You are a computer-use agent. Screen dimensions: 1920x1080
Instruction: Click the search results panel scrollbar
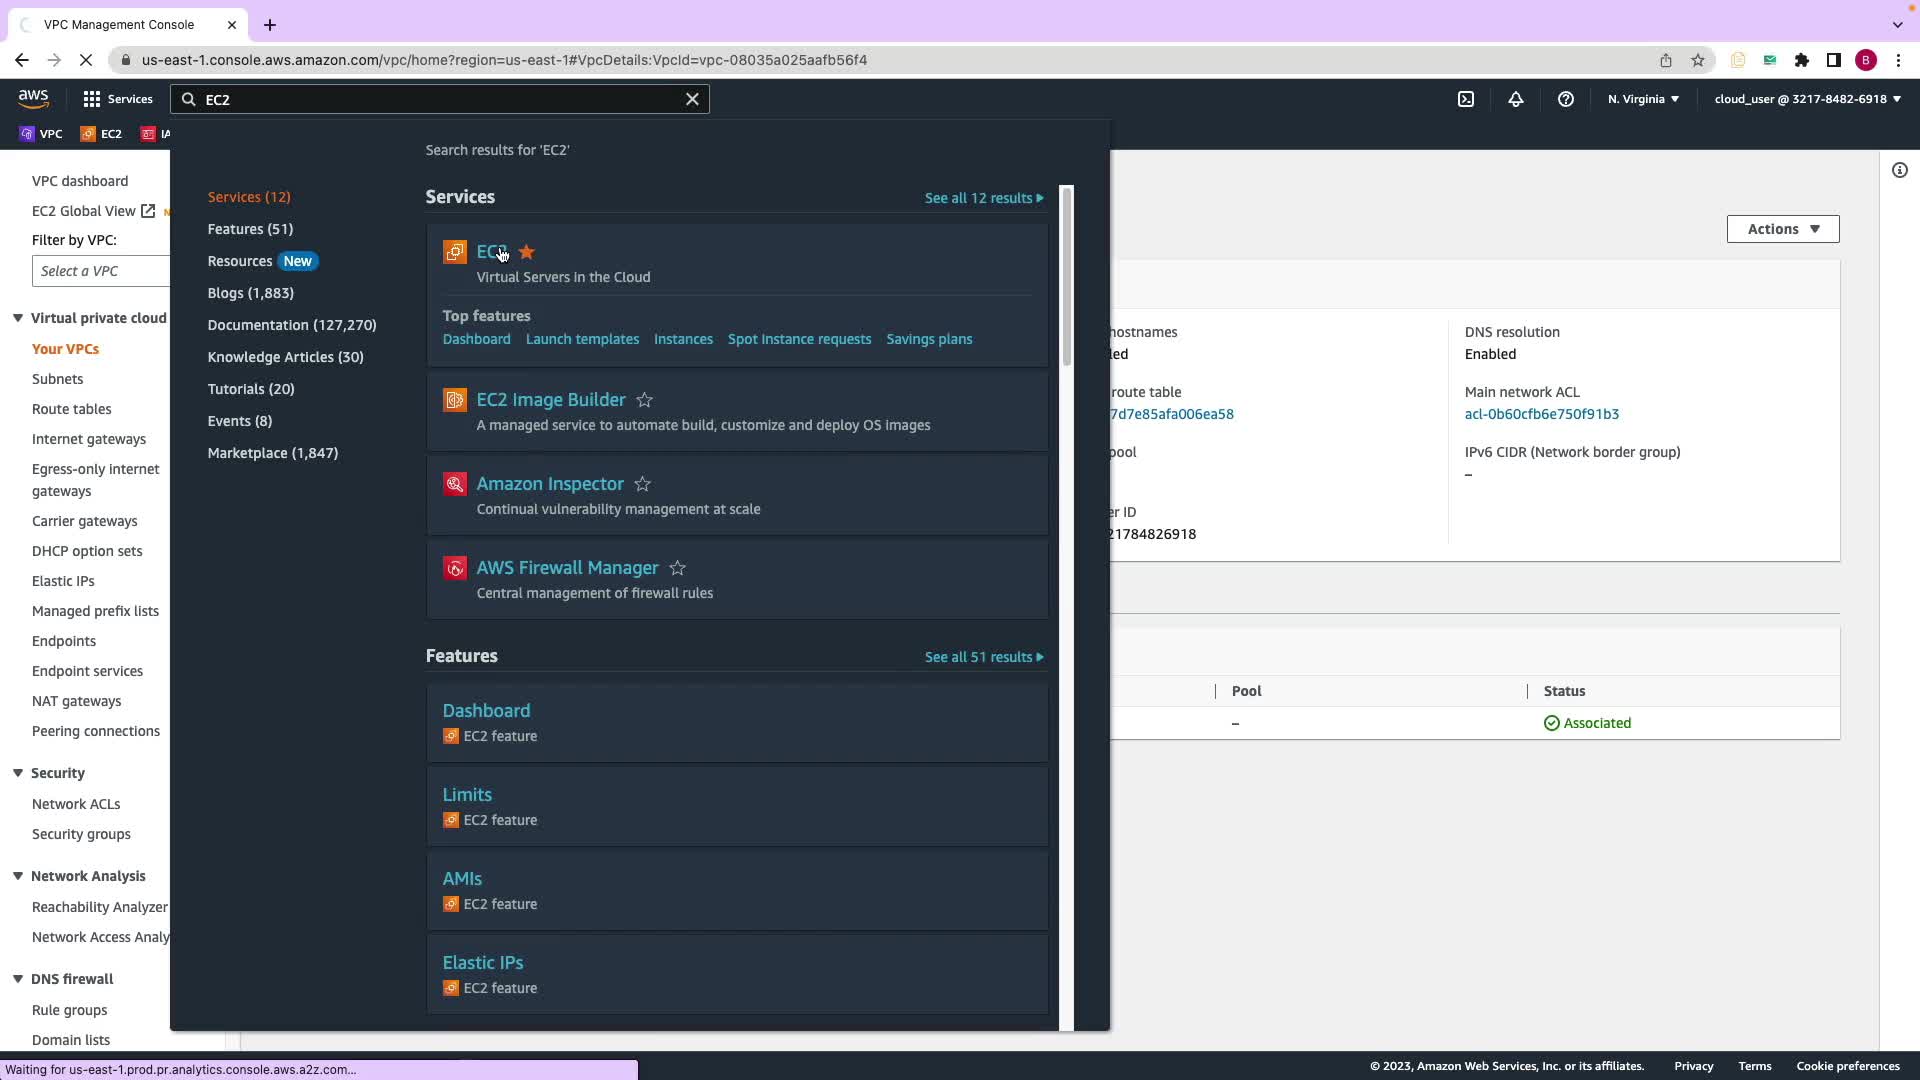tap(1066, 275)
